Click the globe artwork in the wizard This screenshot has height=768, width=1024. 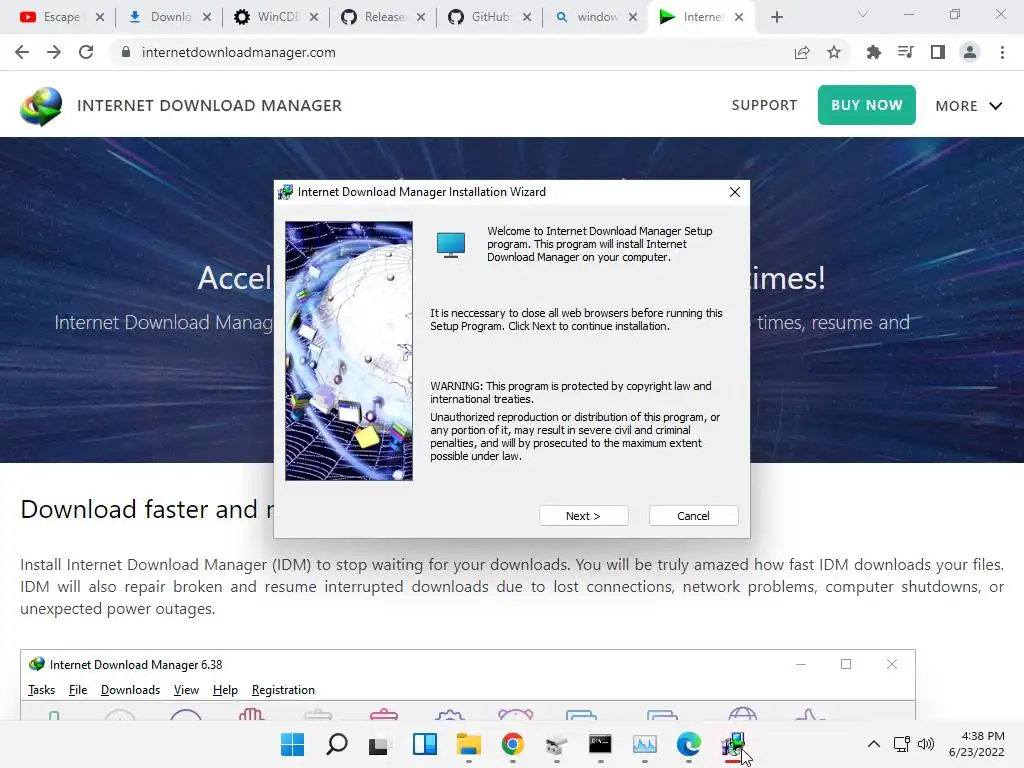[349, 351]
